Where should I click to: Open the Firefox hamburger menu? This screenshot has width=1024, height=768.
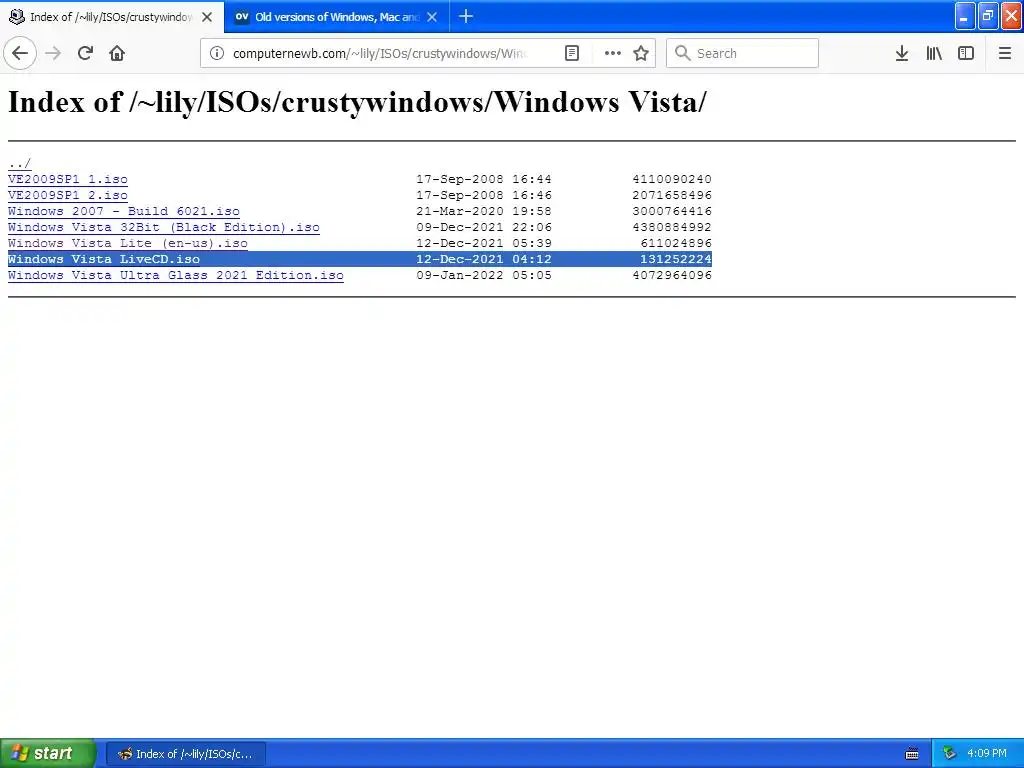pos(1005,54)
